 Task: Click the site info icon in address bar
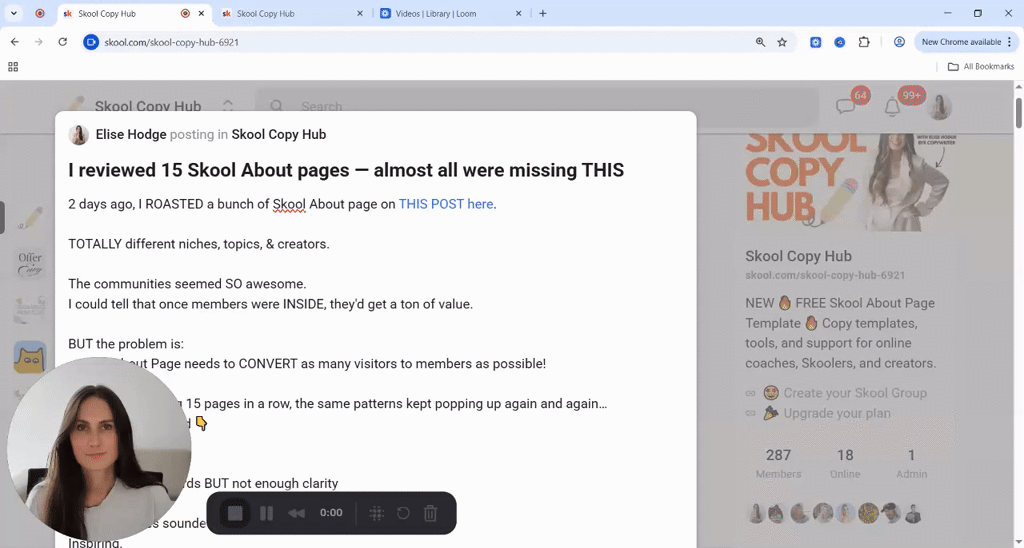91,42
